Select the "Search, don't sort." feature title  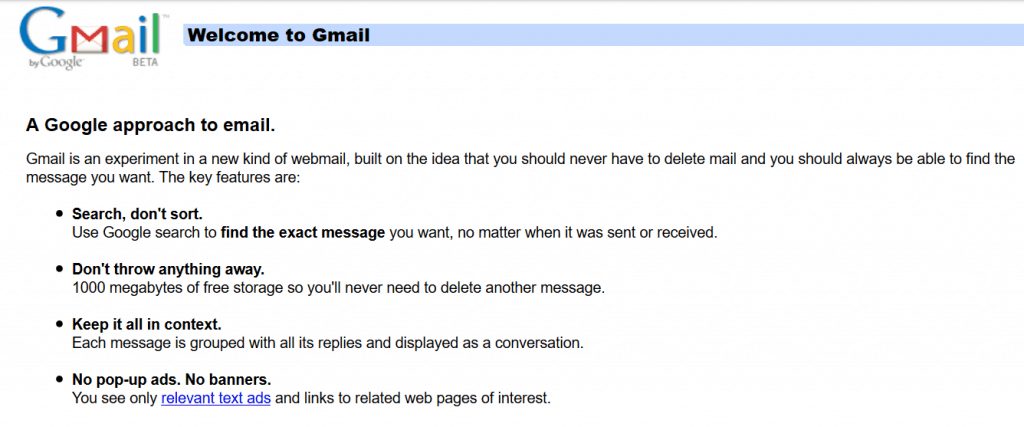point(137,214)
